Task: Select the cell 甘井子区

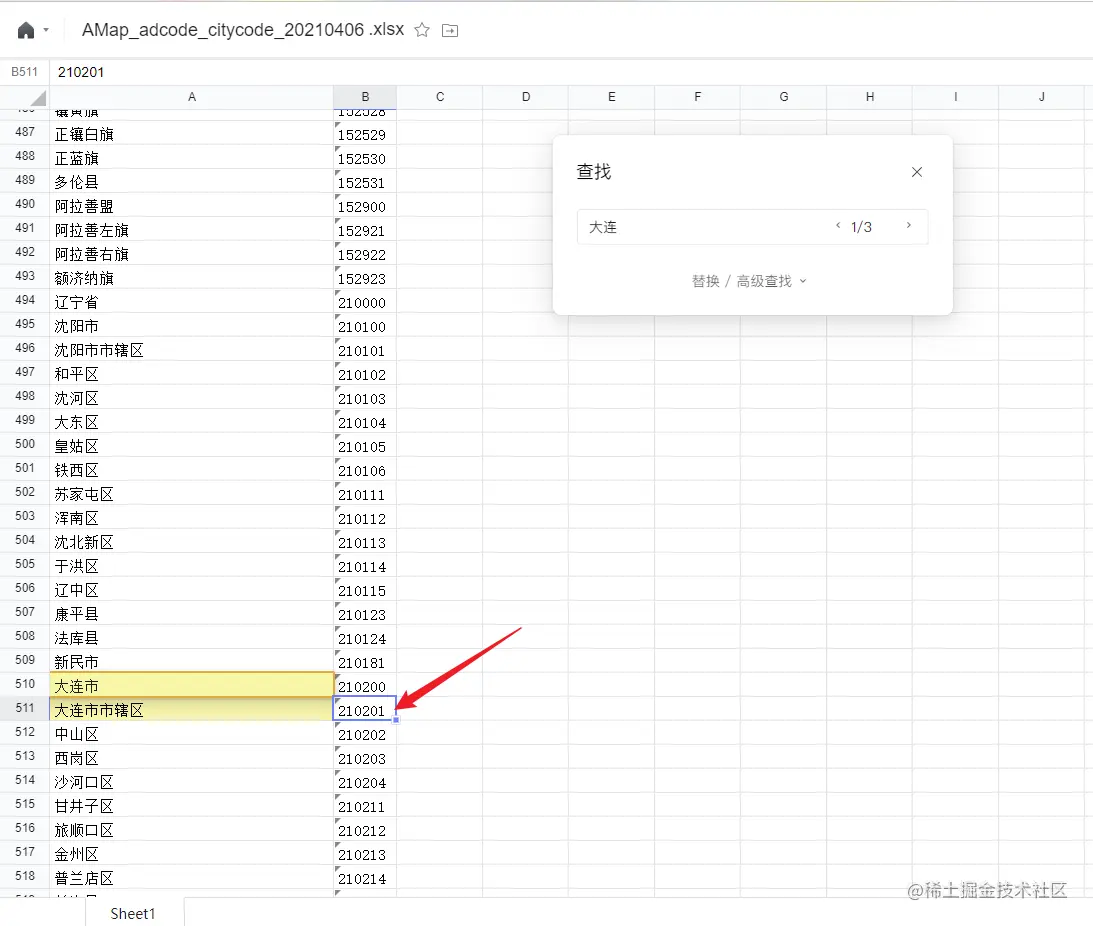Action: point(192,806)
